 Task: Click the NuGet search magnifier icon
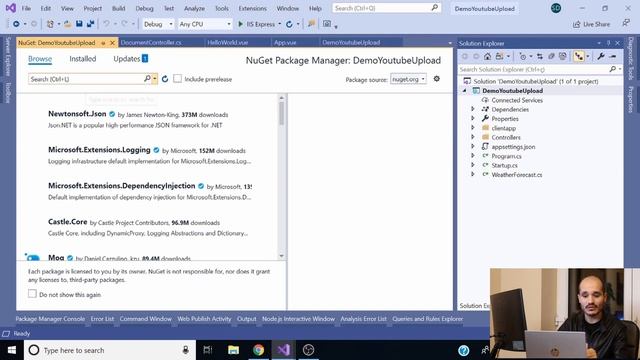click(147, 78)
